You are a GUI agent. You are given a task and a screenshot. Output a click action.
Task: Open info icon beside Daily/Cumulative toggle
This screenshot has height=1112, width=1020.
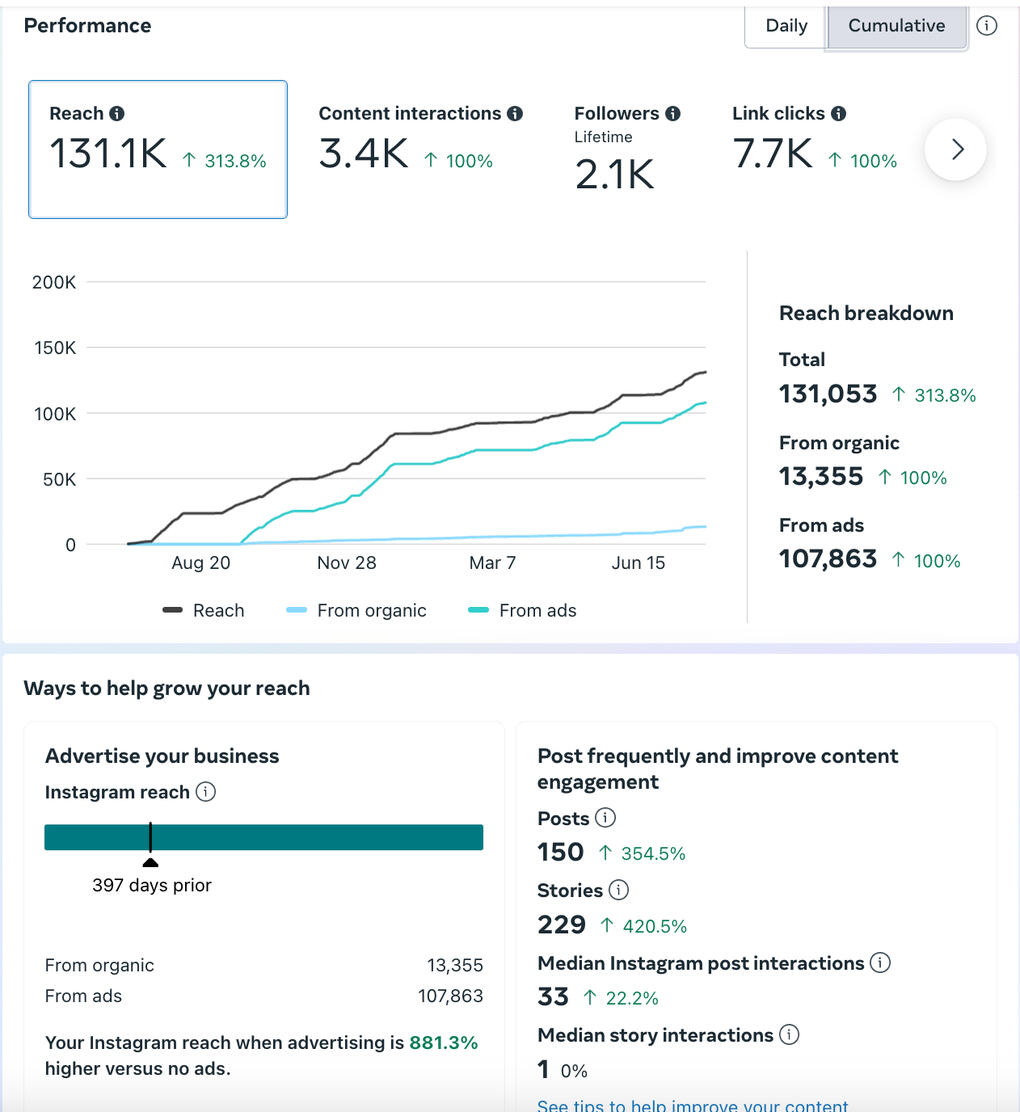[987, 26]
